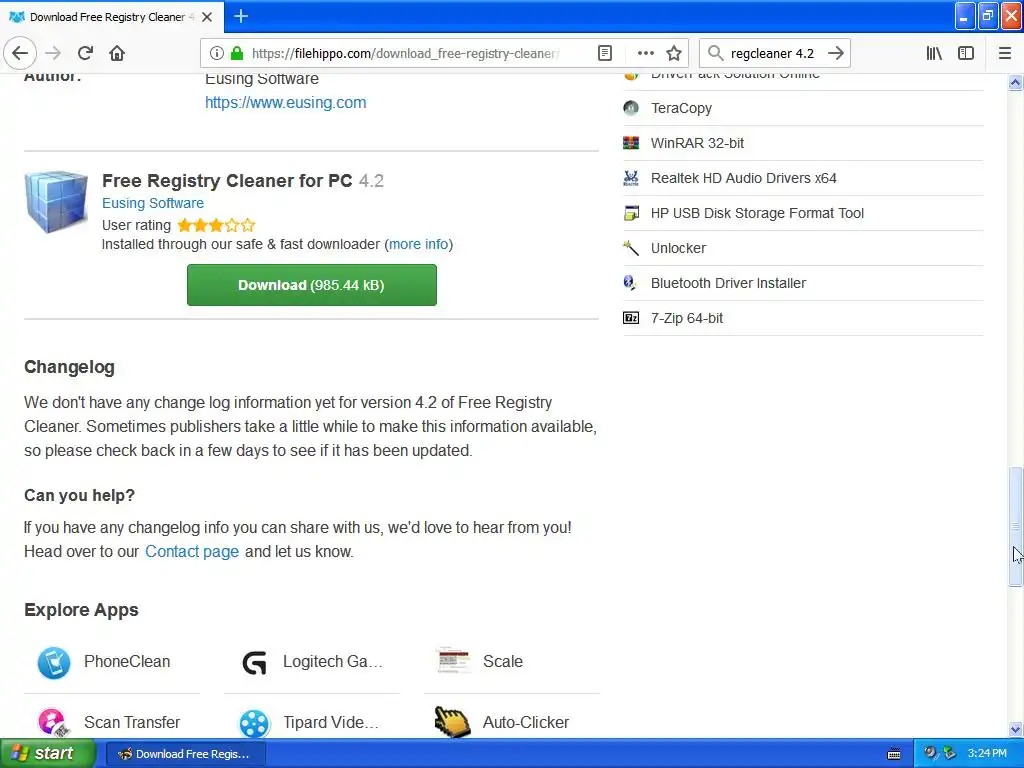
Task: Click the Free Registry Cleaner cube icon
Action: pos(56,201)
